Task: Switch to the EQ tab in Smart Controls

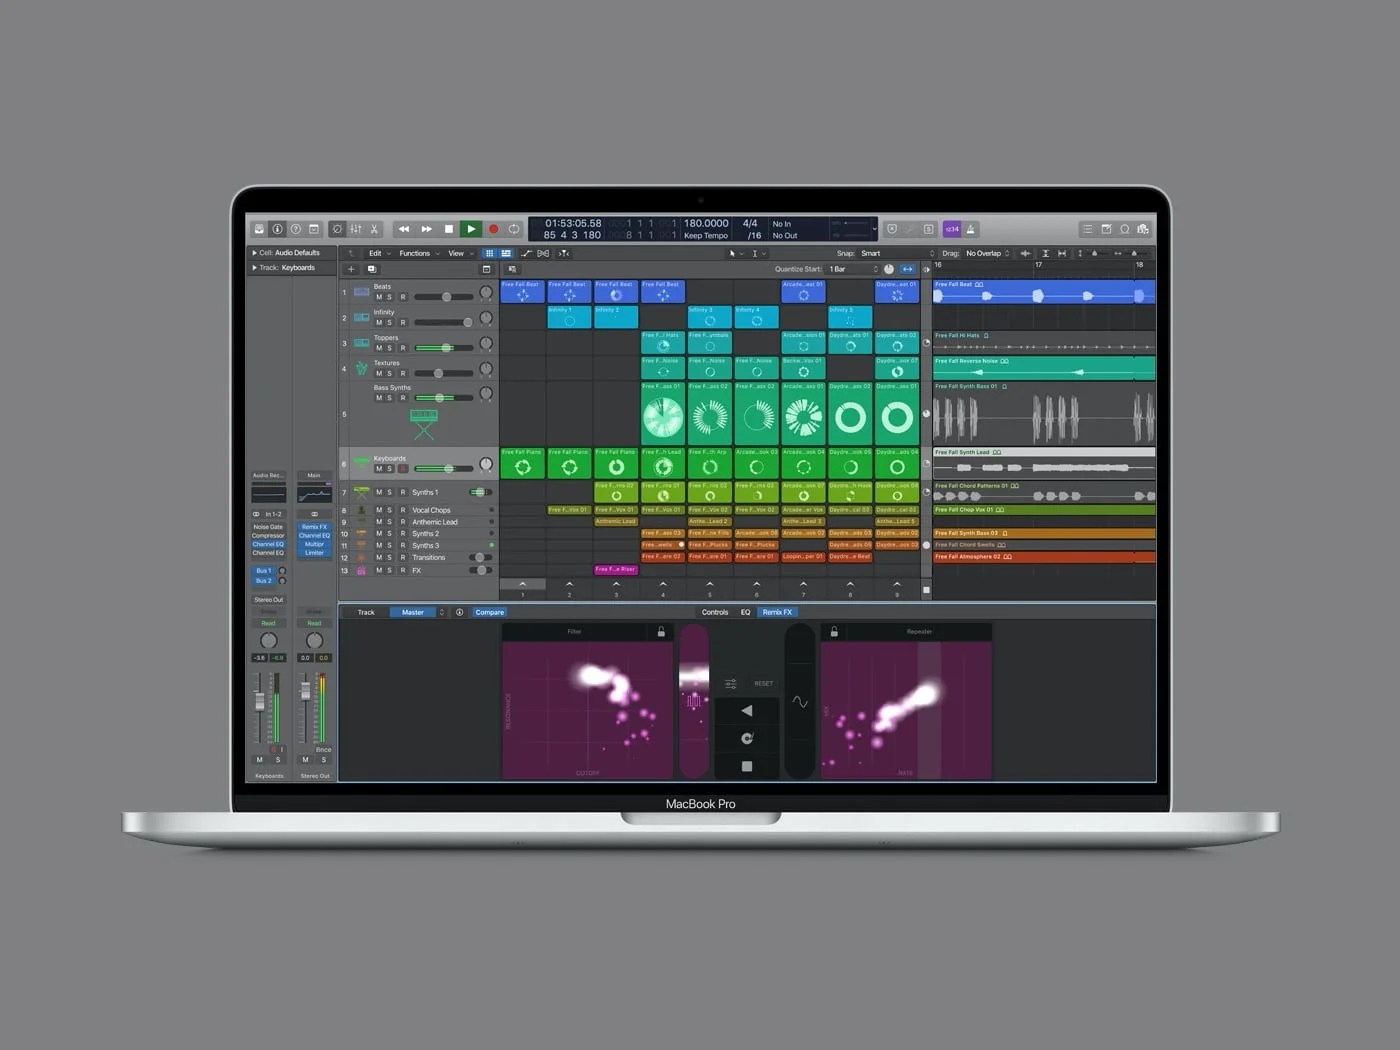Action: click(x=745, y=611)
